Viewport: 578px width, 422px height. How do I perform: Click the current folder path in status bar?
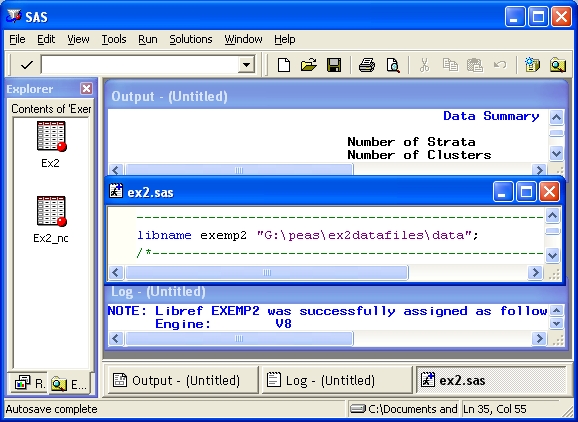pos(404,409)
